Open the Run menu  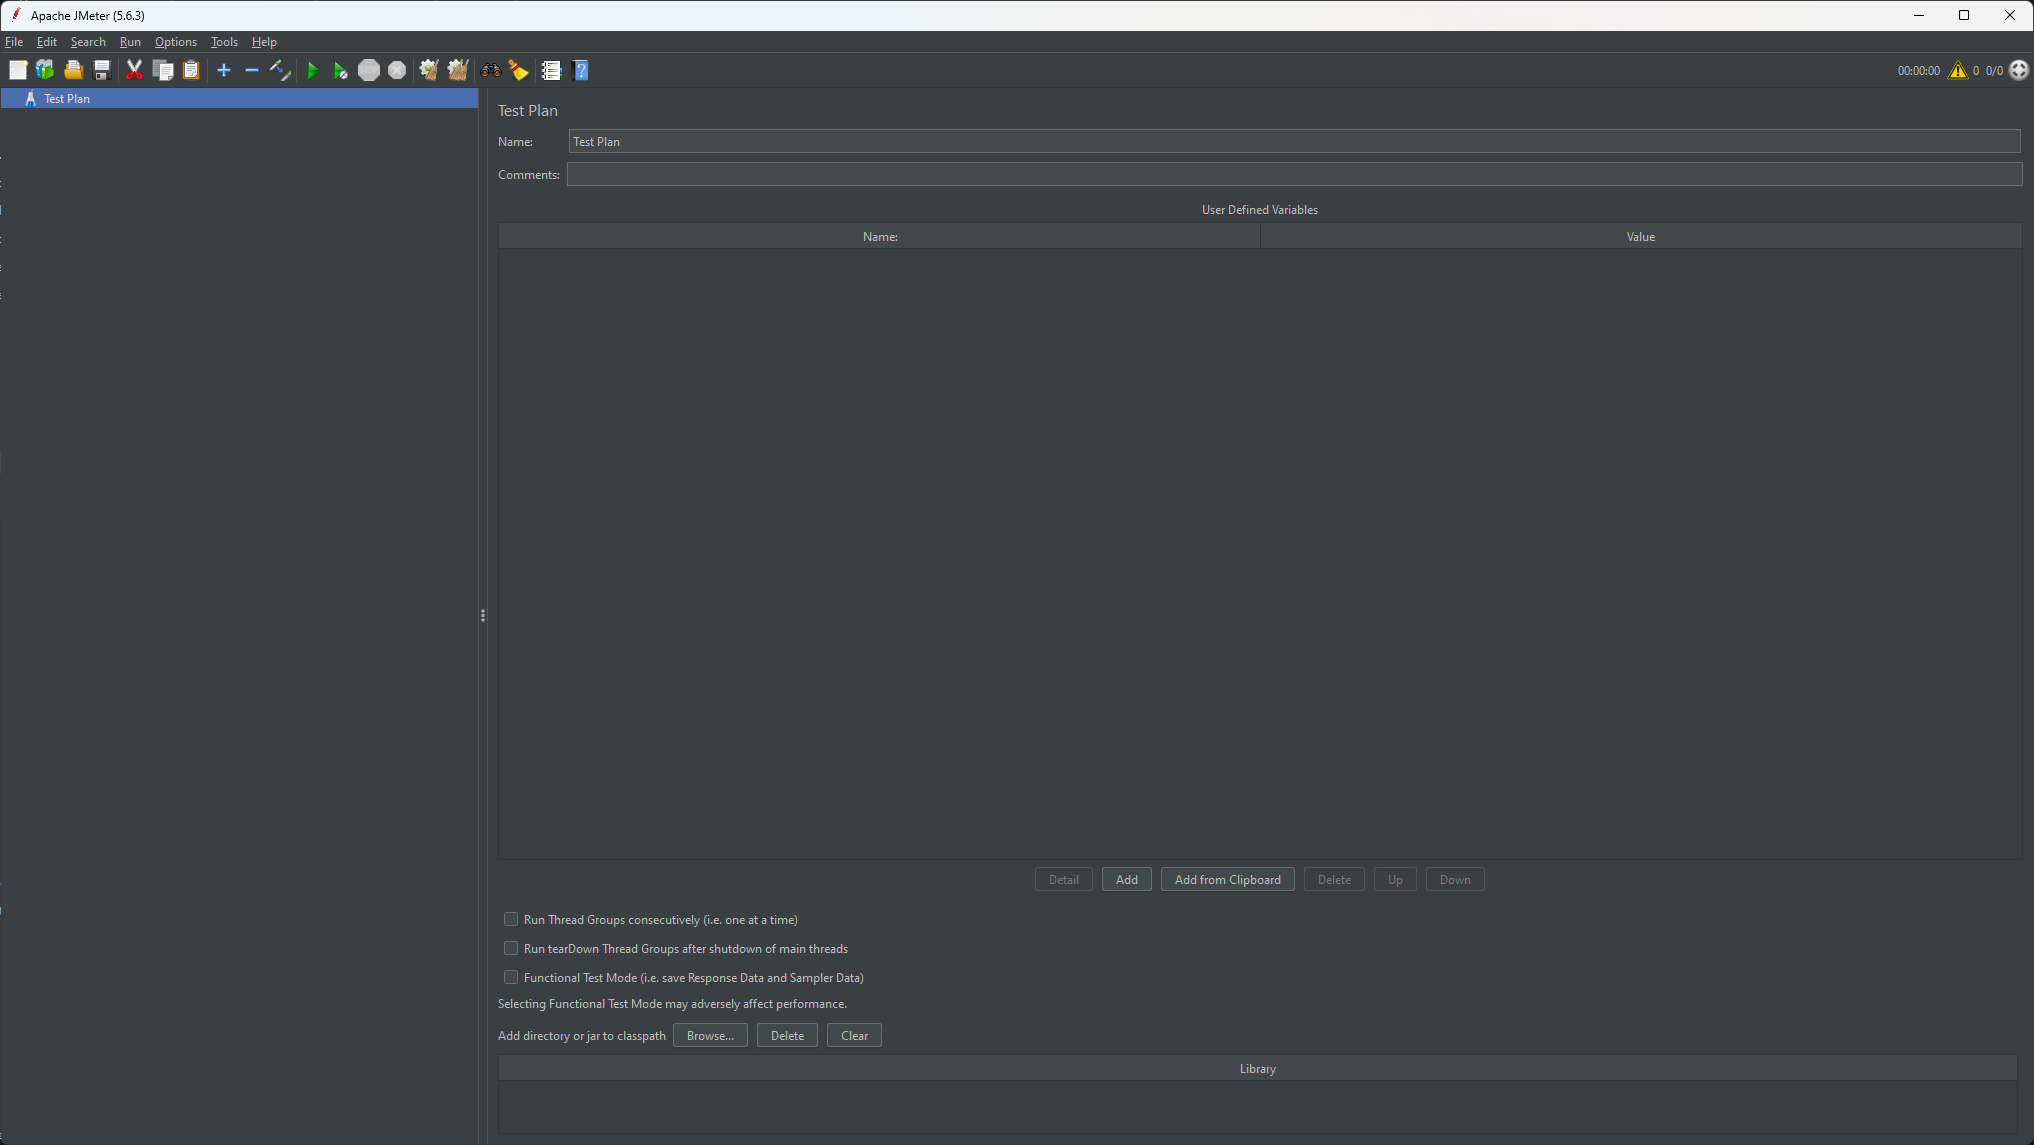[130, 42]
